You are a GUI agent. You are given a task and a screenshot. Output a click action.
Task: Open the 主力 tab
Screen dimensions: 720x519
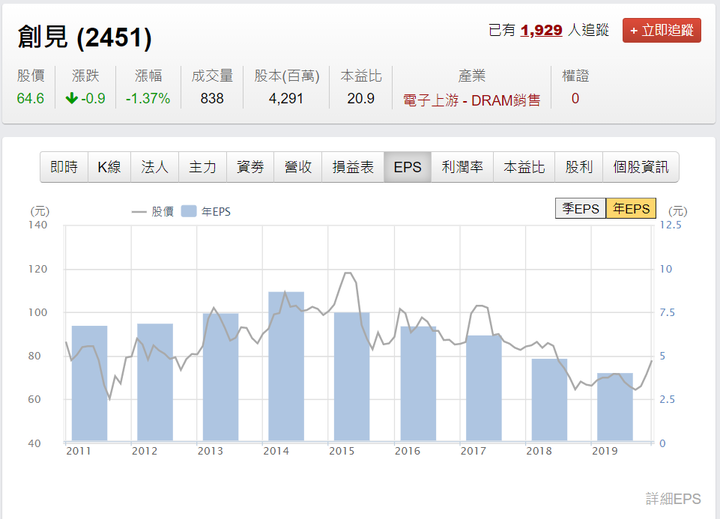202,167
